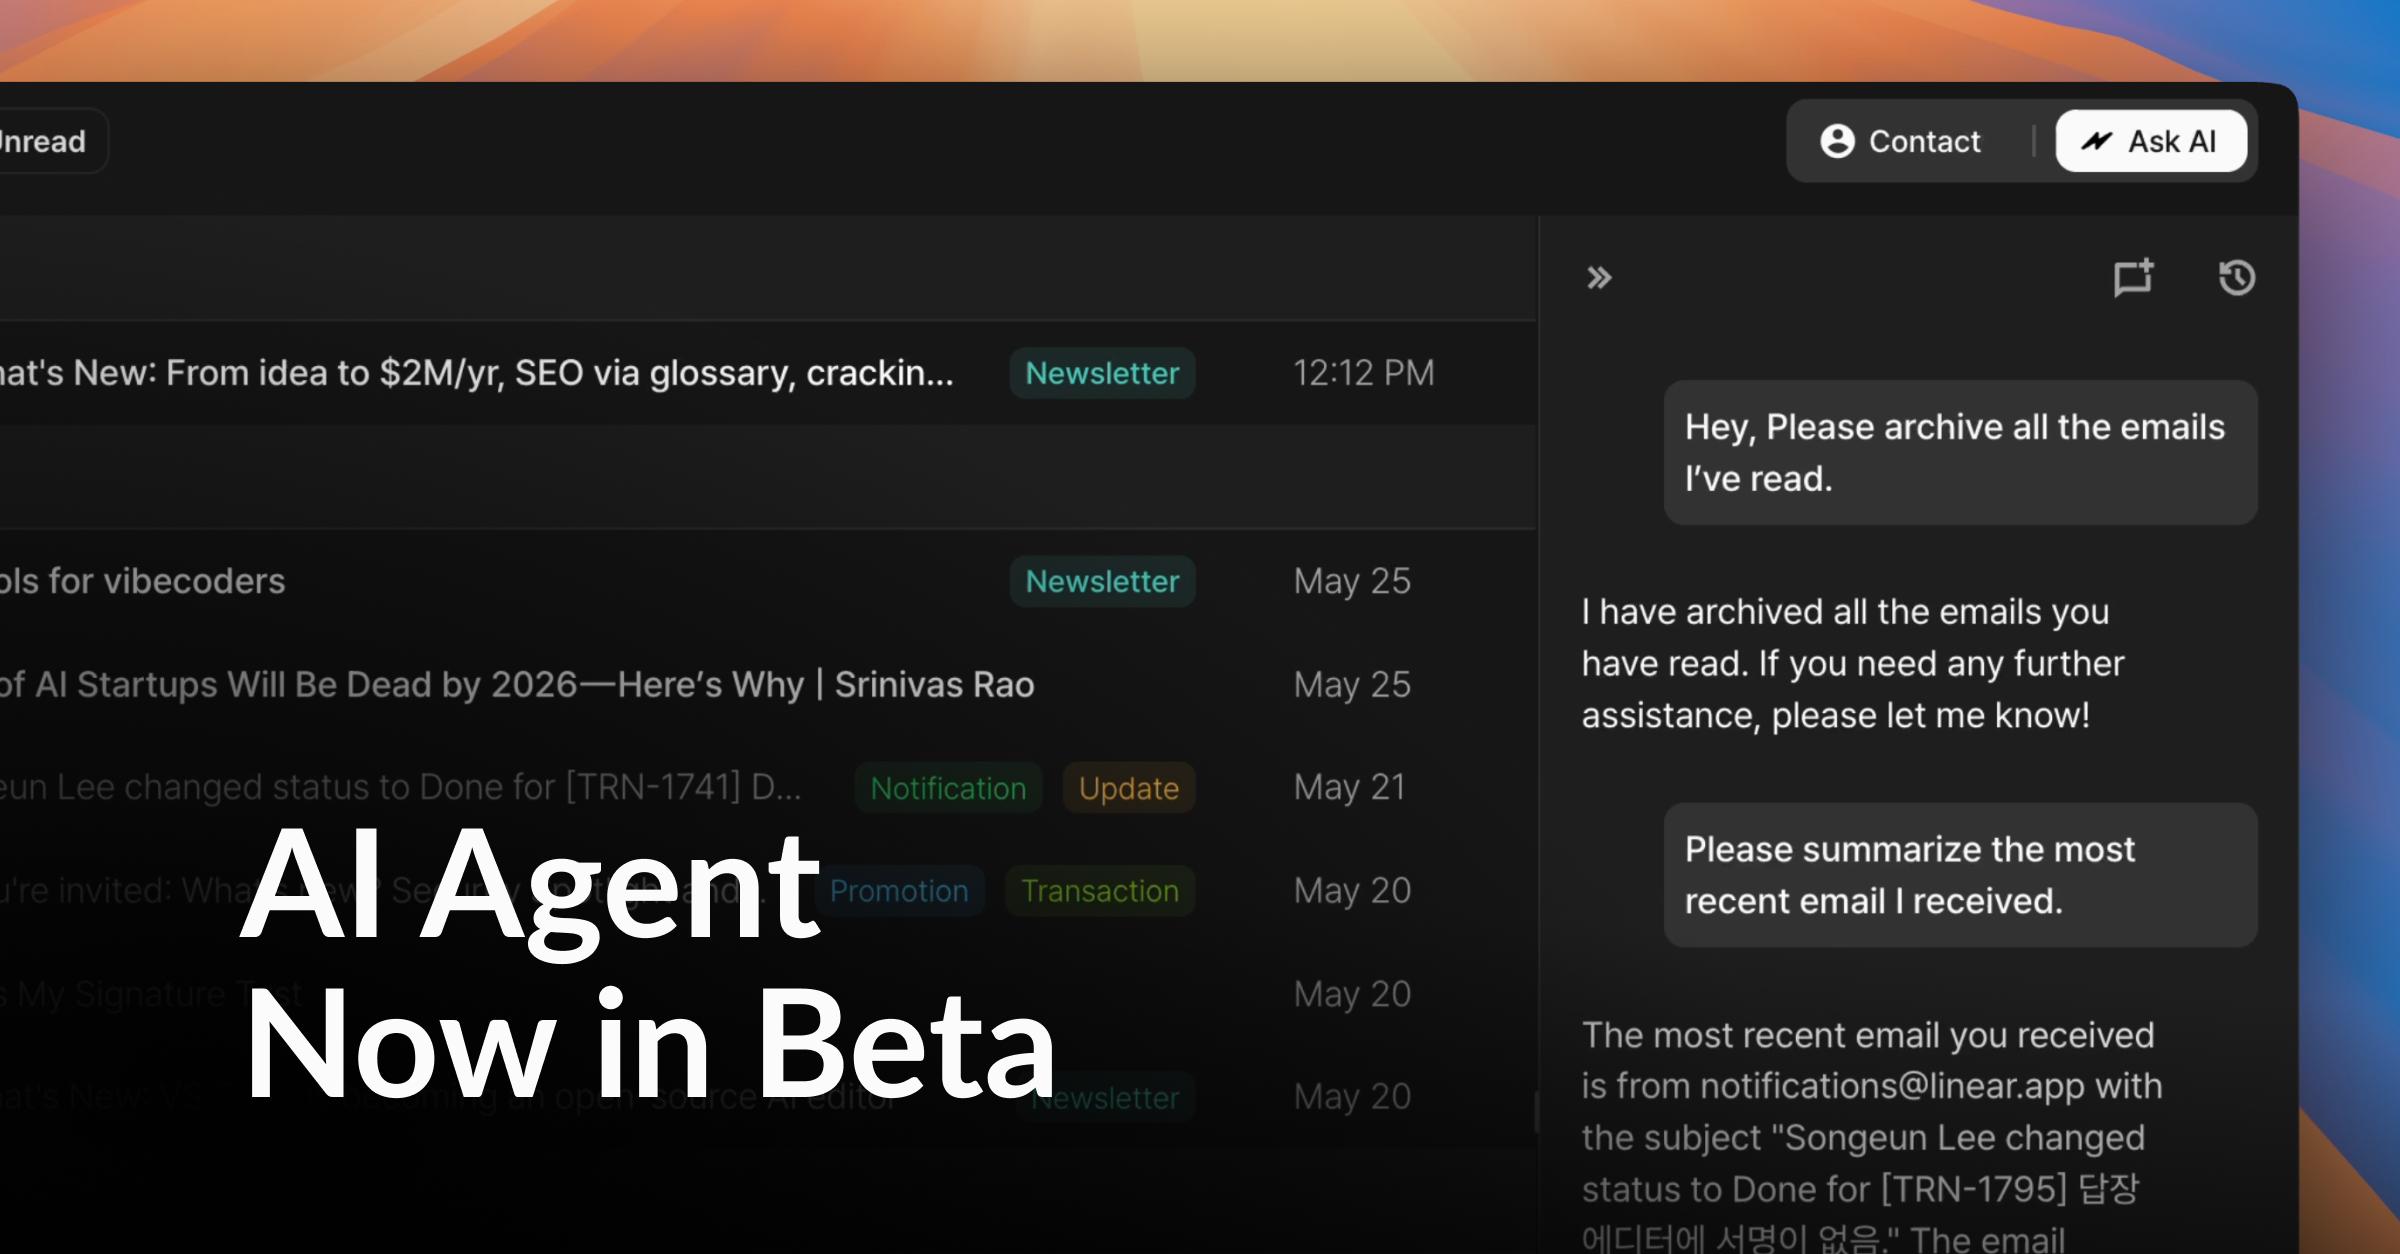Open the Contact tab
Image resolution: width=2400 pixels, height=1254 pixels.
coord(1900,141)
